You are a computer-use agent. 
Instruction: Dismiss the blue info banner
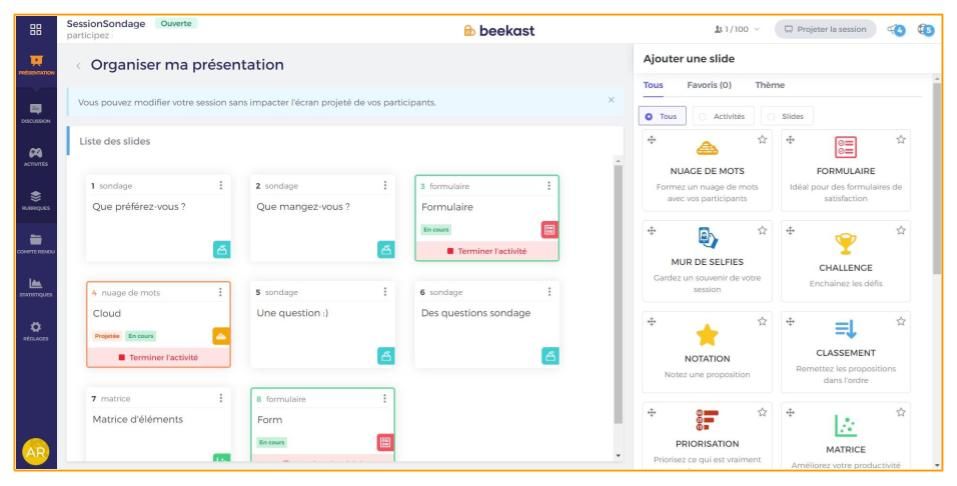coord(612,100)
